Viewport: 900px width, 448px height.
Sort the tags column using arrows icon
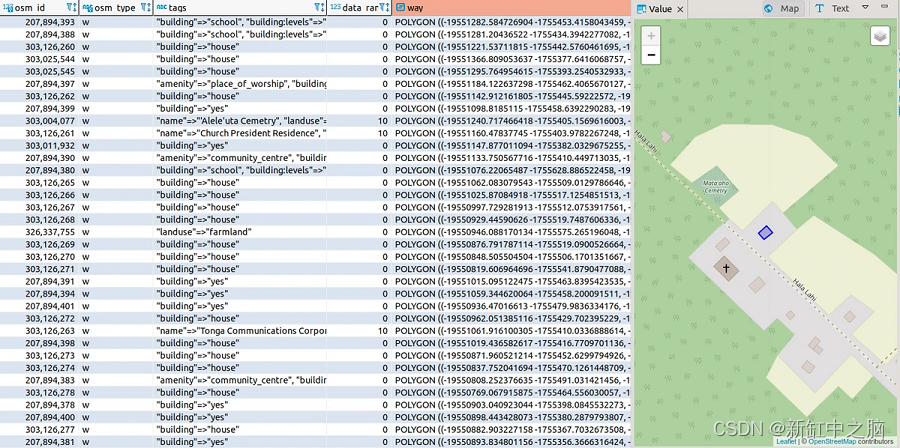click(x=324, y=8)
